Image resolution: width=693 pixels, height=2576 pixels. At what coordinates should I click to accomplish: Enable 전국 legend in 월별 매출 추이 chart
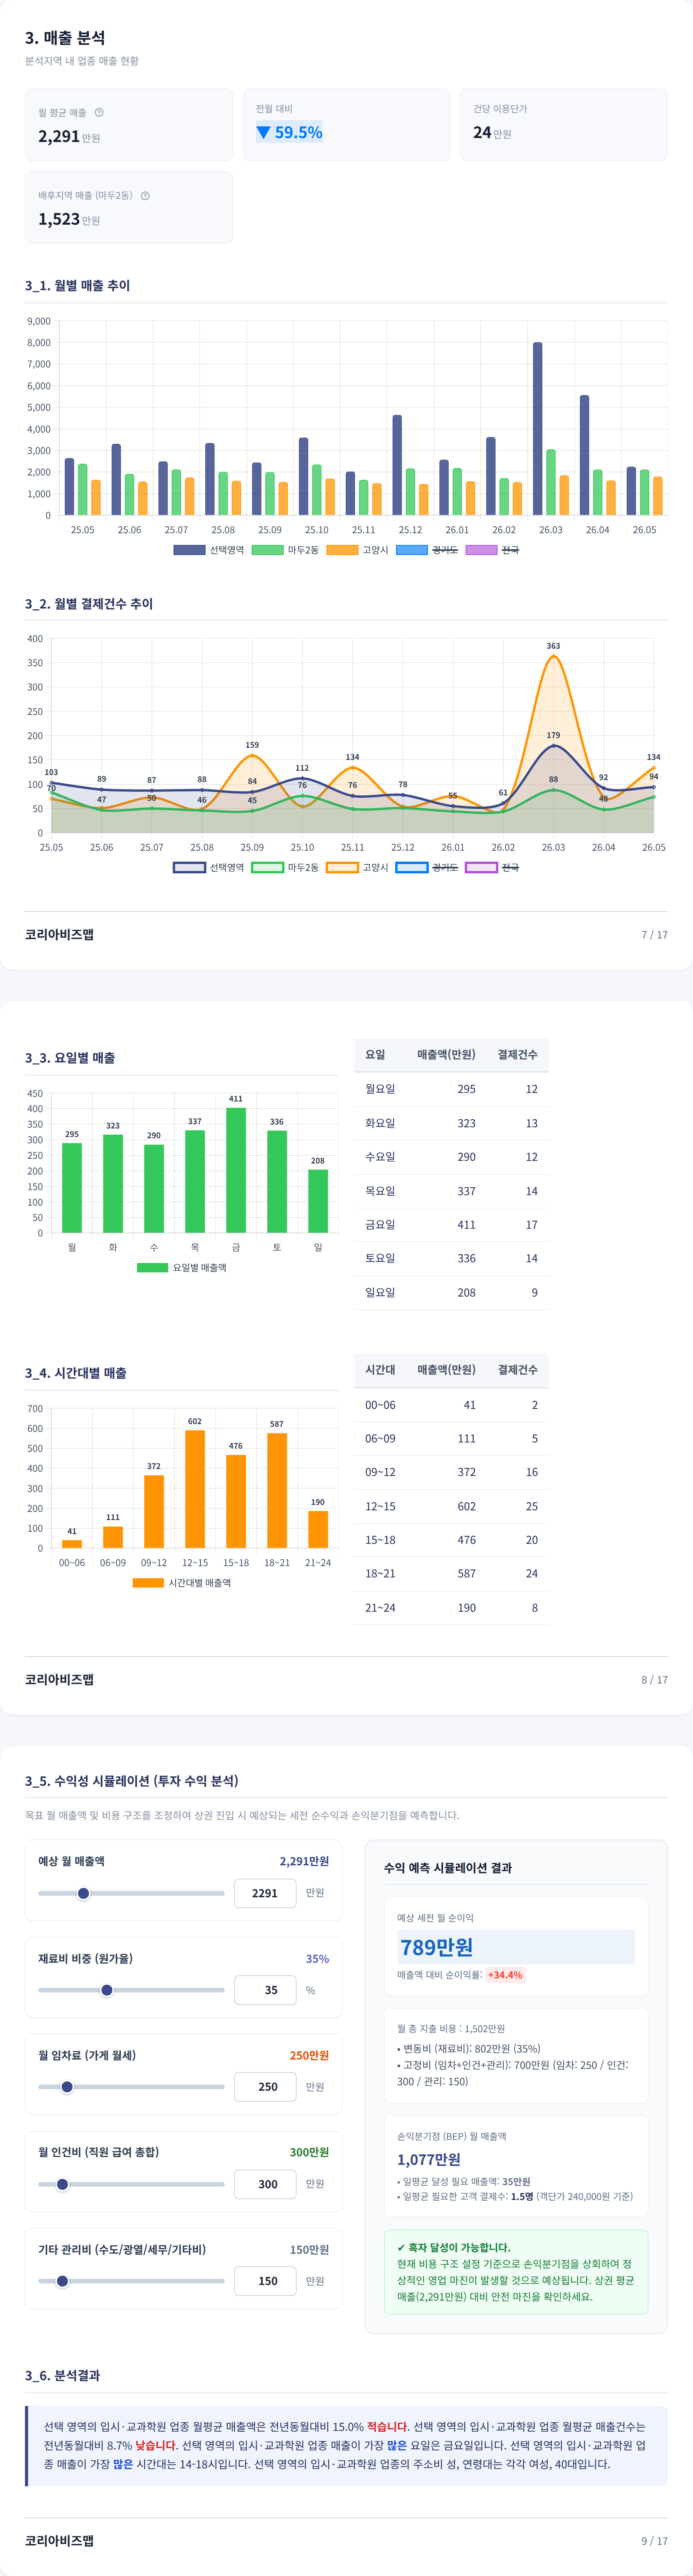492,550
